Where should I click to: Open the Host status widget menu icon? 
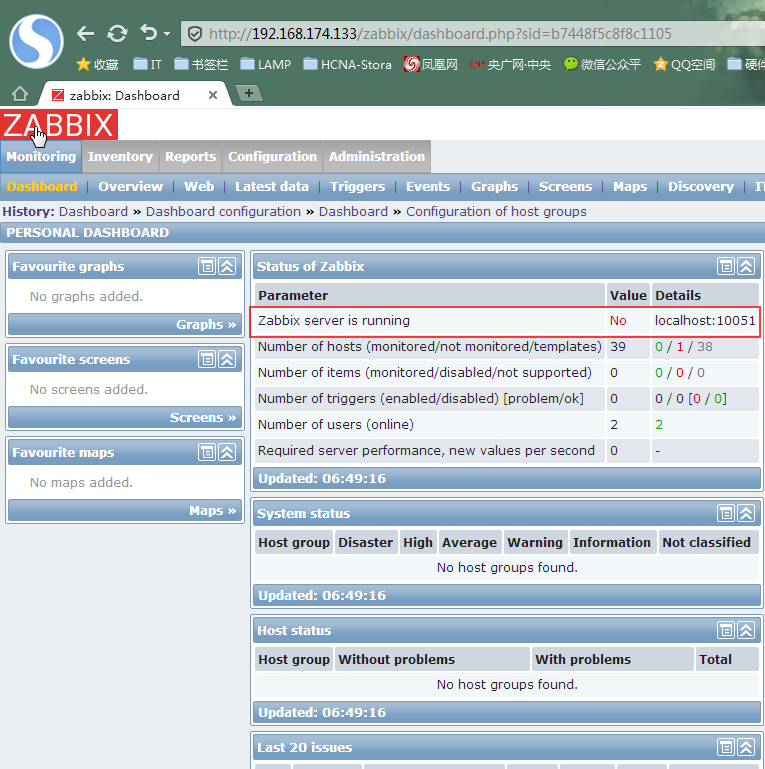726,630
